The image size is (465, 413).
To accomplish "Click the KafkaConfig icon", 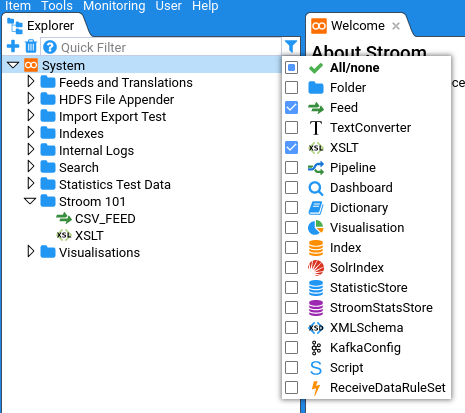I will (316, 348).
